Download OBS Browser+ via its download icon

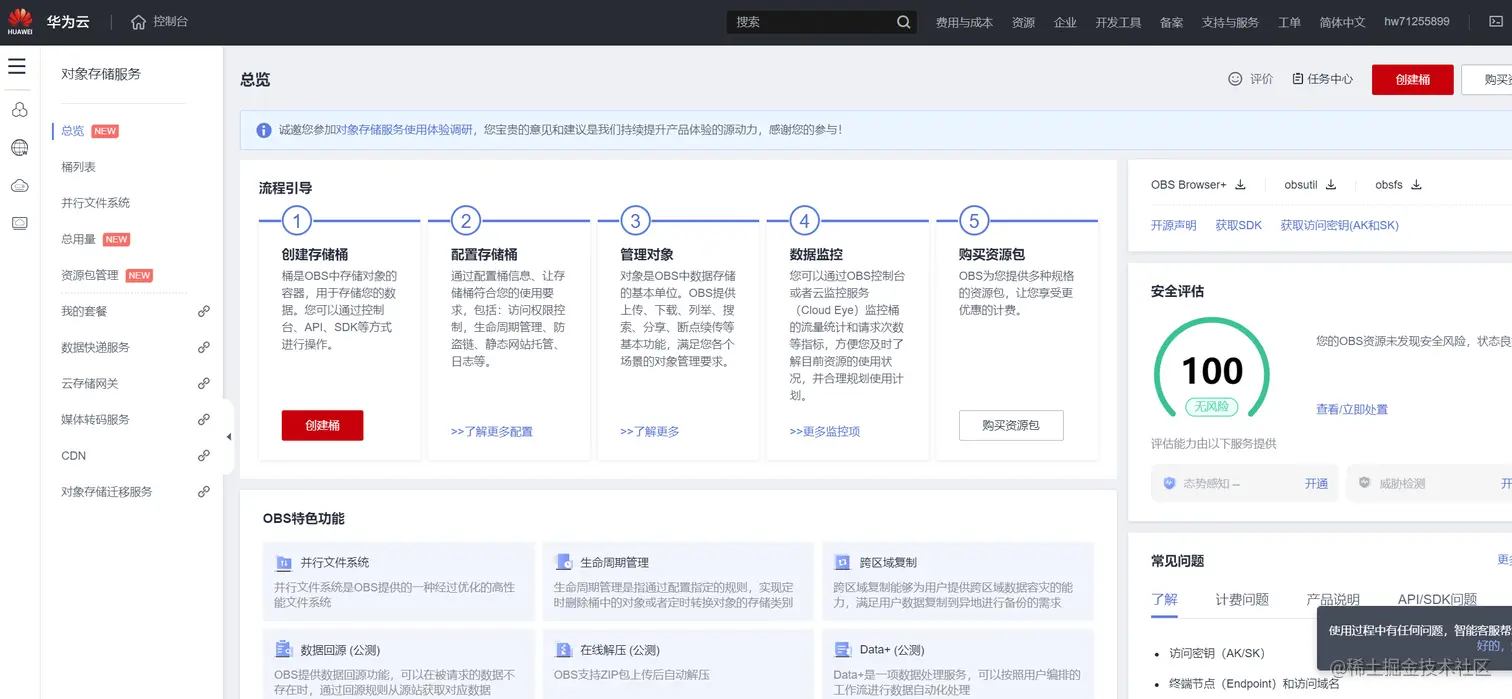coord(1241,185)
